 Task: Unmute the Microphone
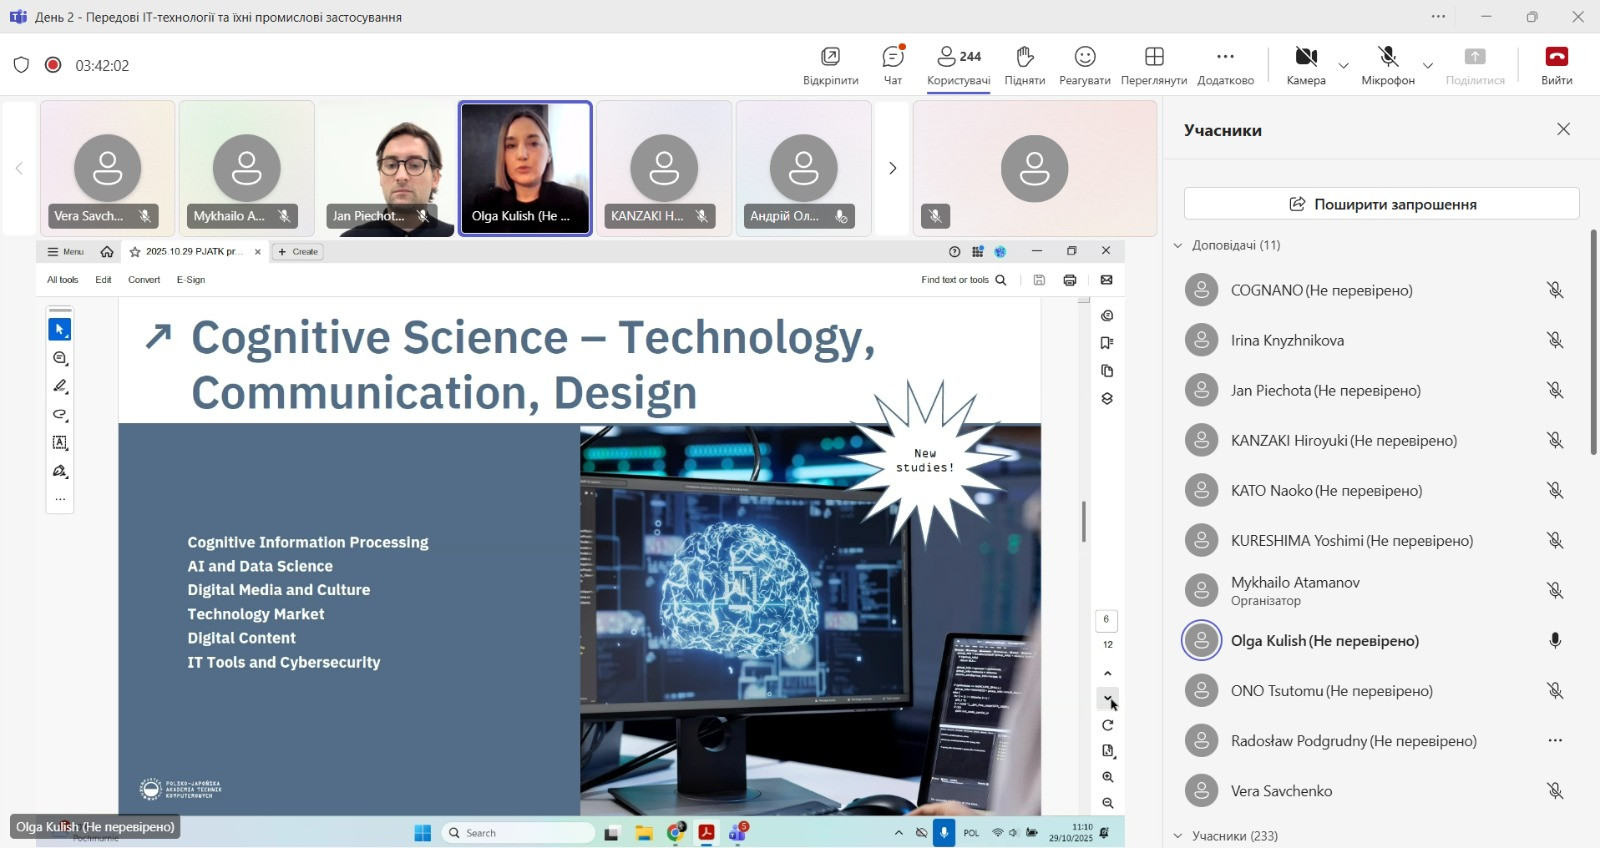[x=1387, y=57]
